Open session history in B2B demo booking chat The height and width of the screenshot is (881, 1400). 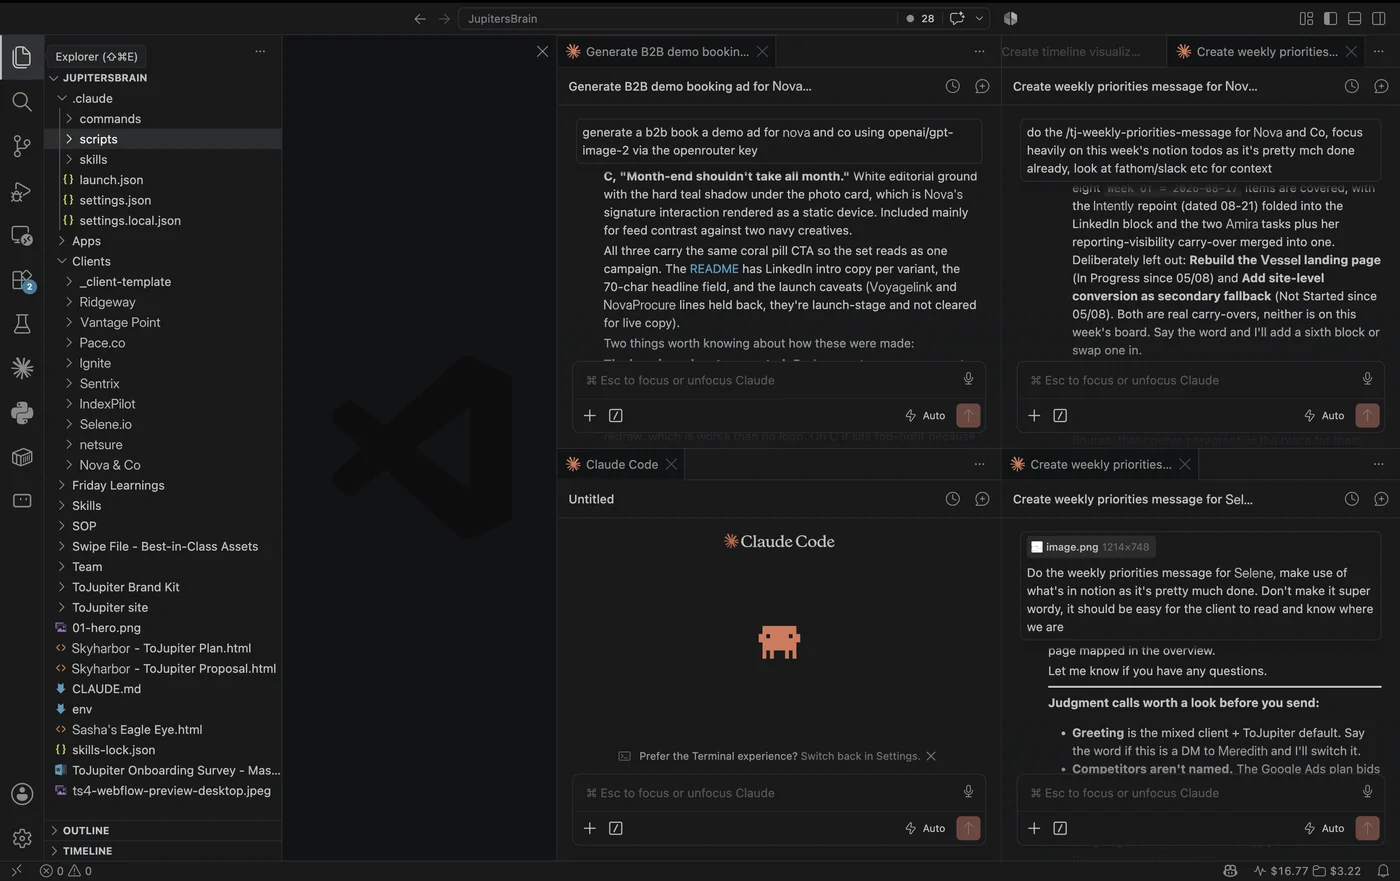952,86
